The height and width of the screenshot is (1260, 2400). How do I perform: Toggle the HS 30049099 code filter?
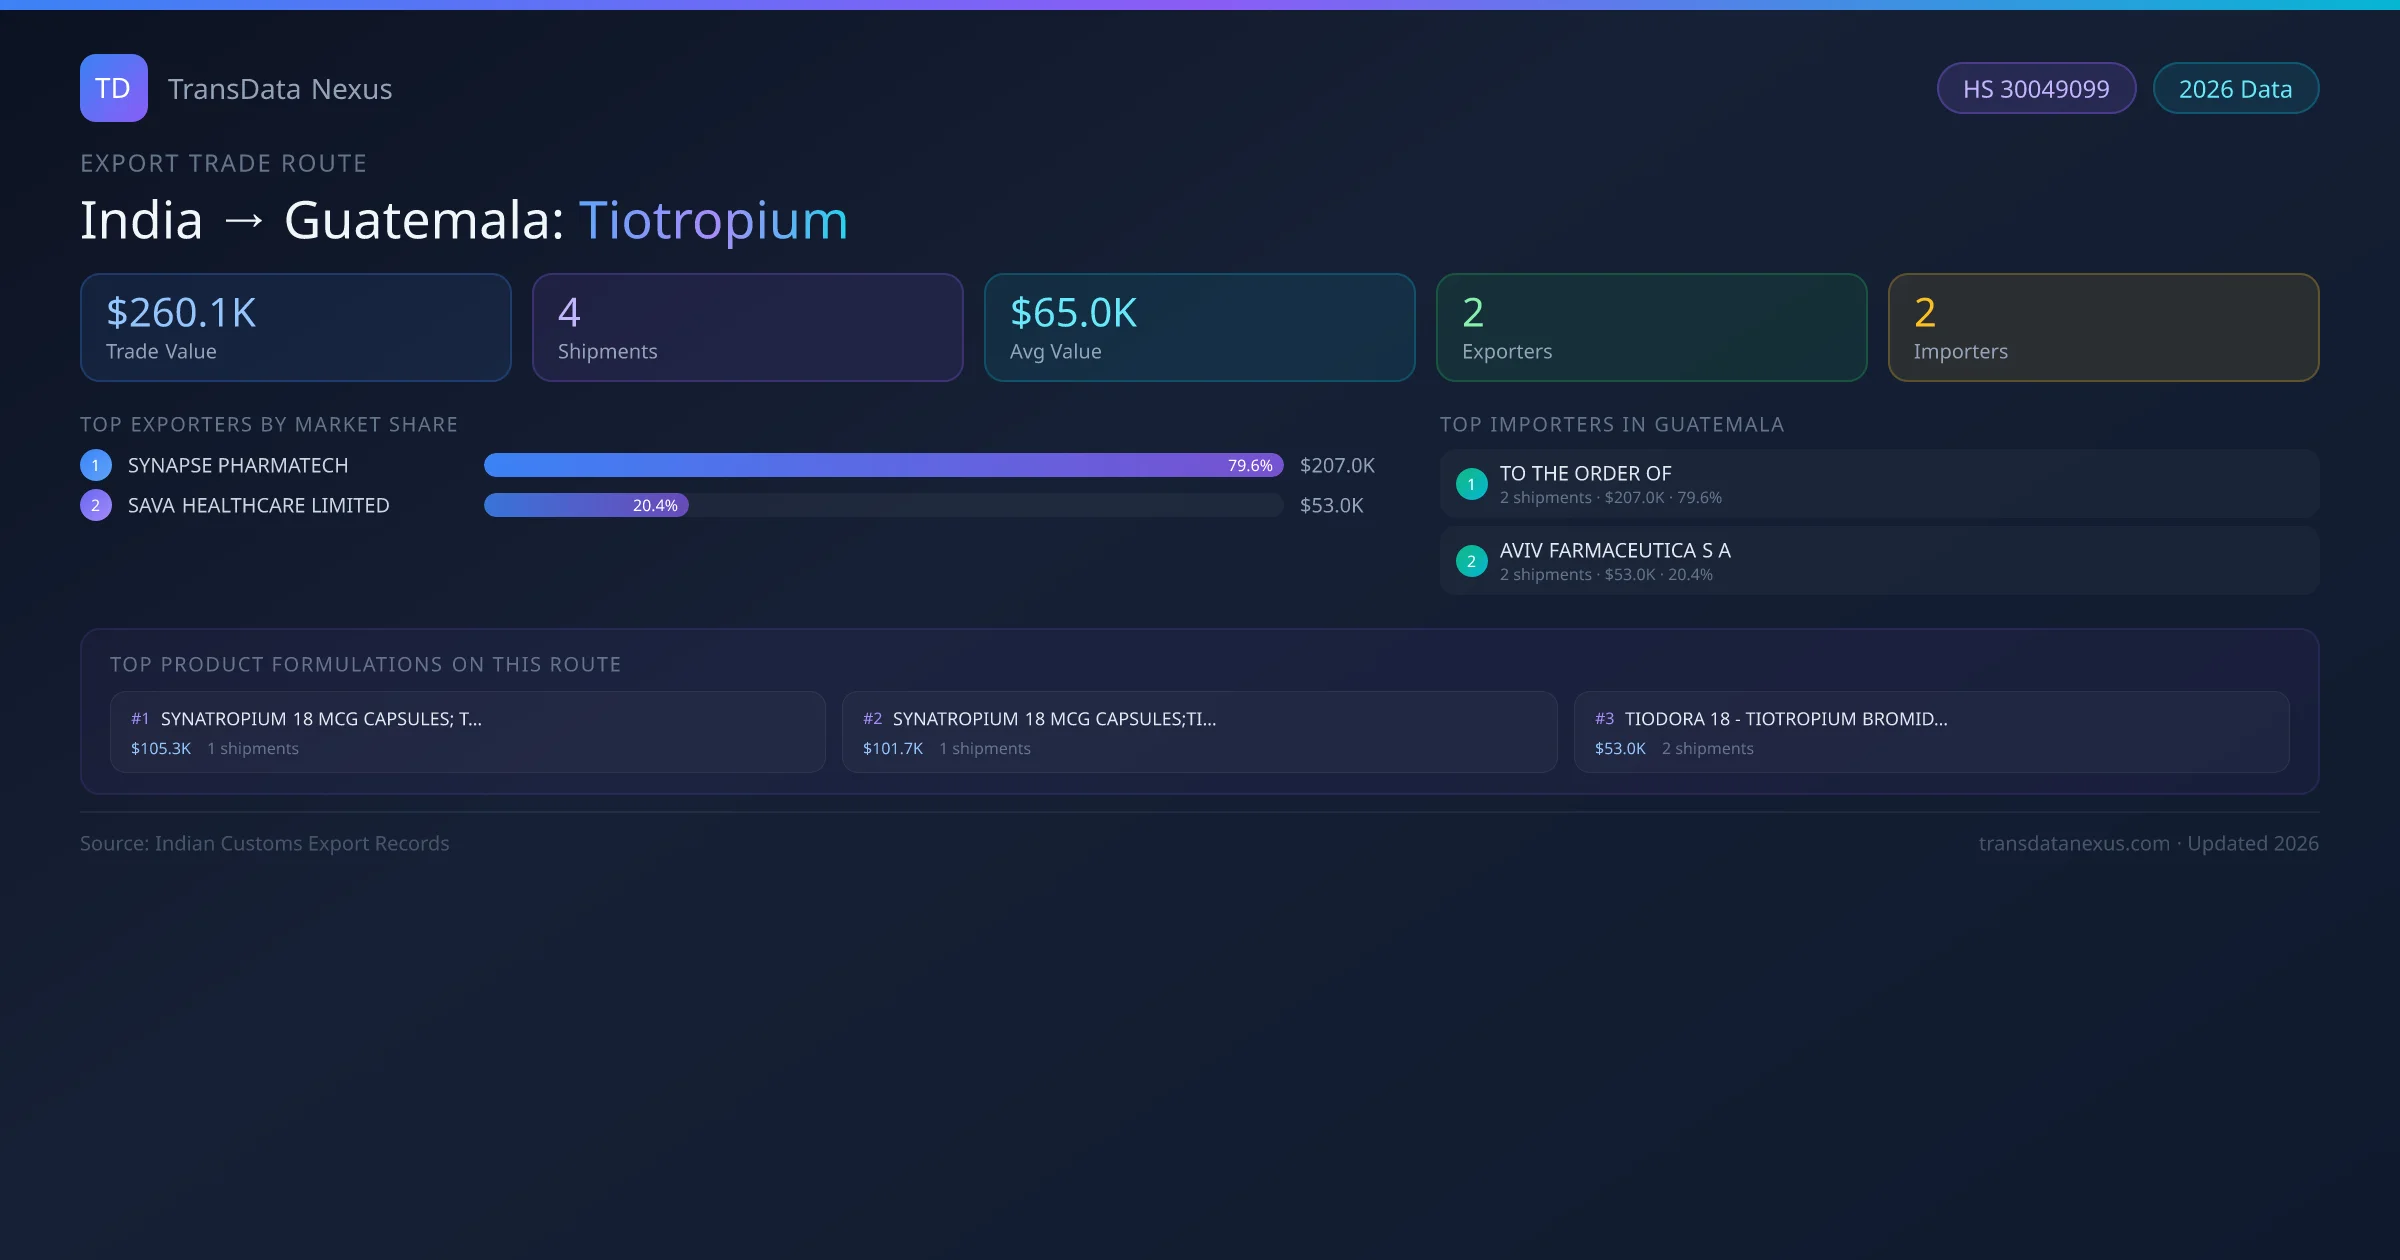pos(2036,88)
